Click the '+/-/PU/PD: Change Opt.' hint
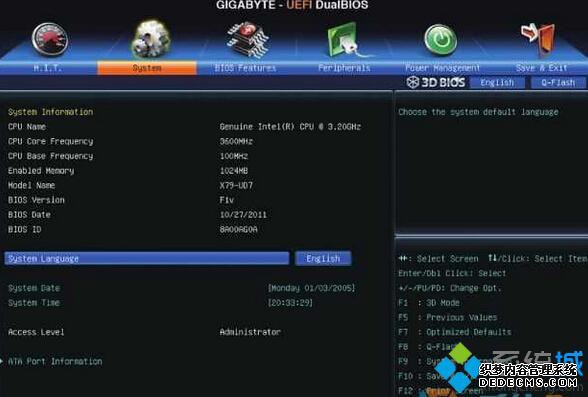This screenshot has width=588, height=397. [x=450, y=288]
